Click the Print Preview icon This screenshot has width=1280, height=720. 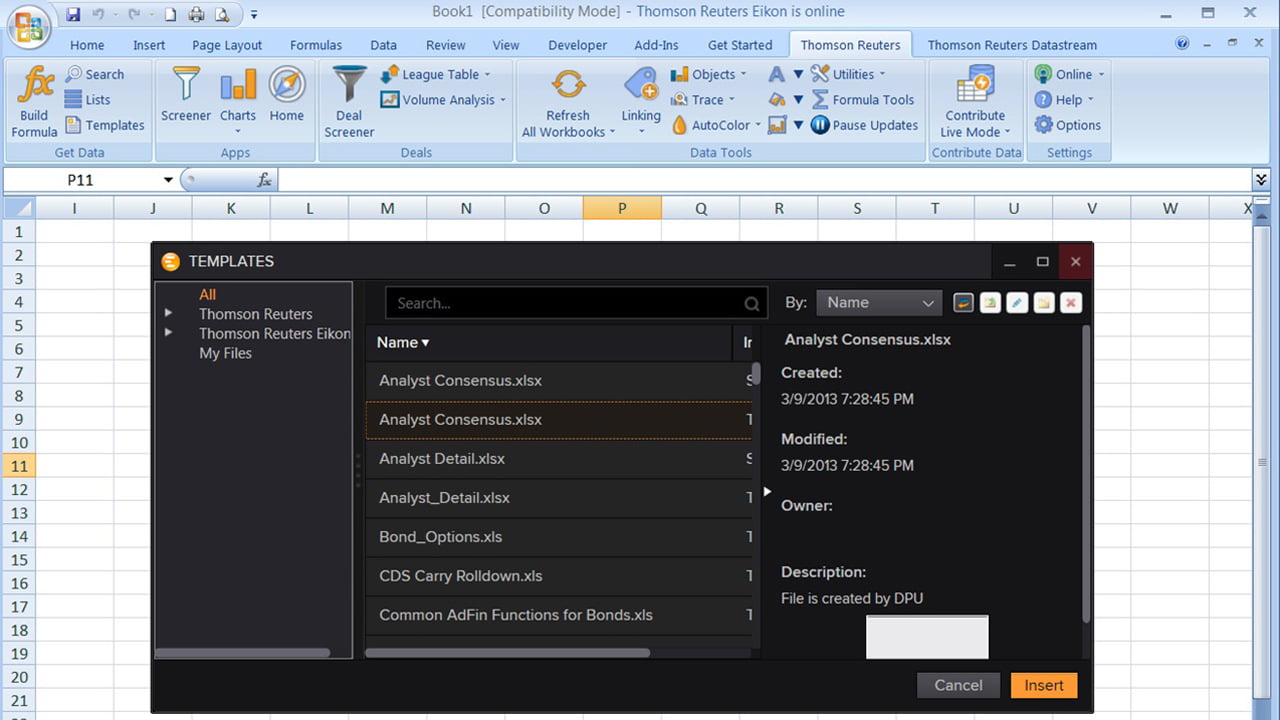click(221, 14)
